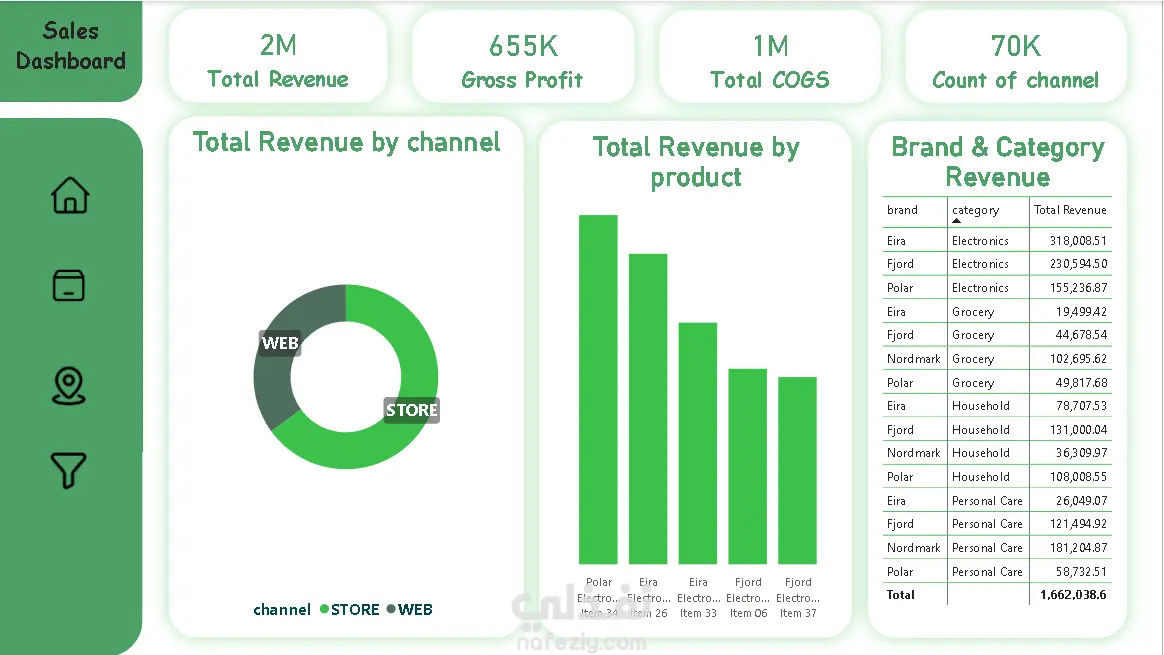The image size is (1164, 655).
Task: Click the Total Revenue 2M card
Action: click(278, 56)
